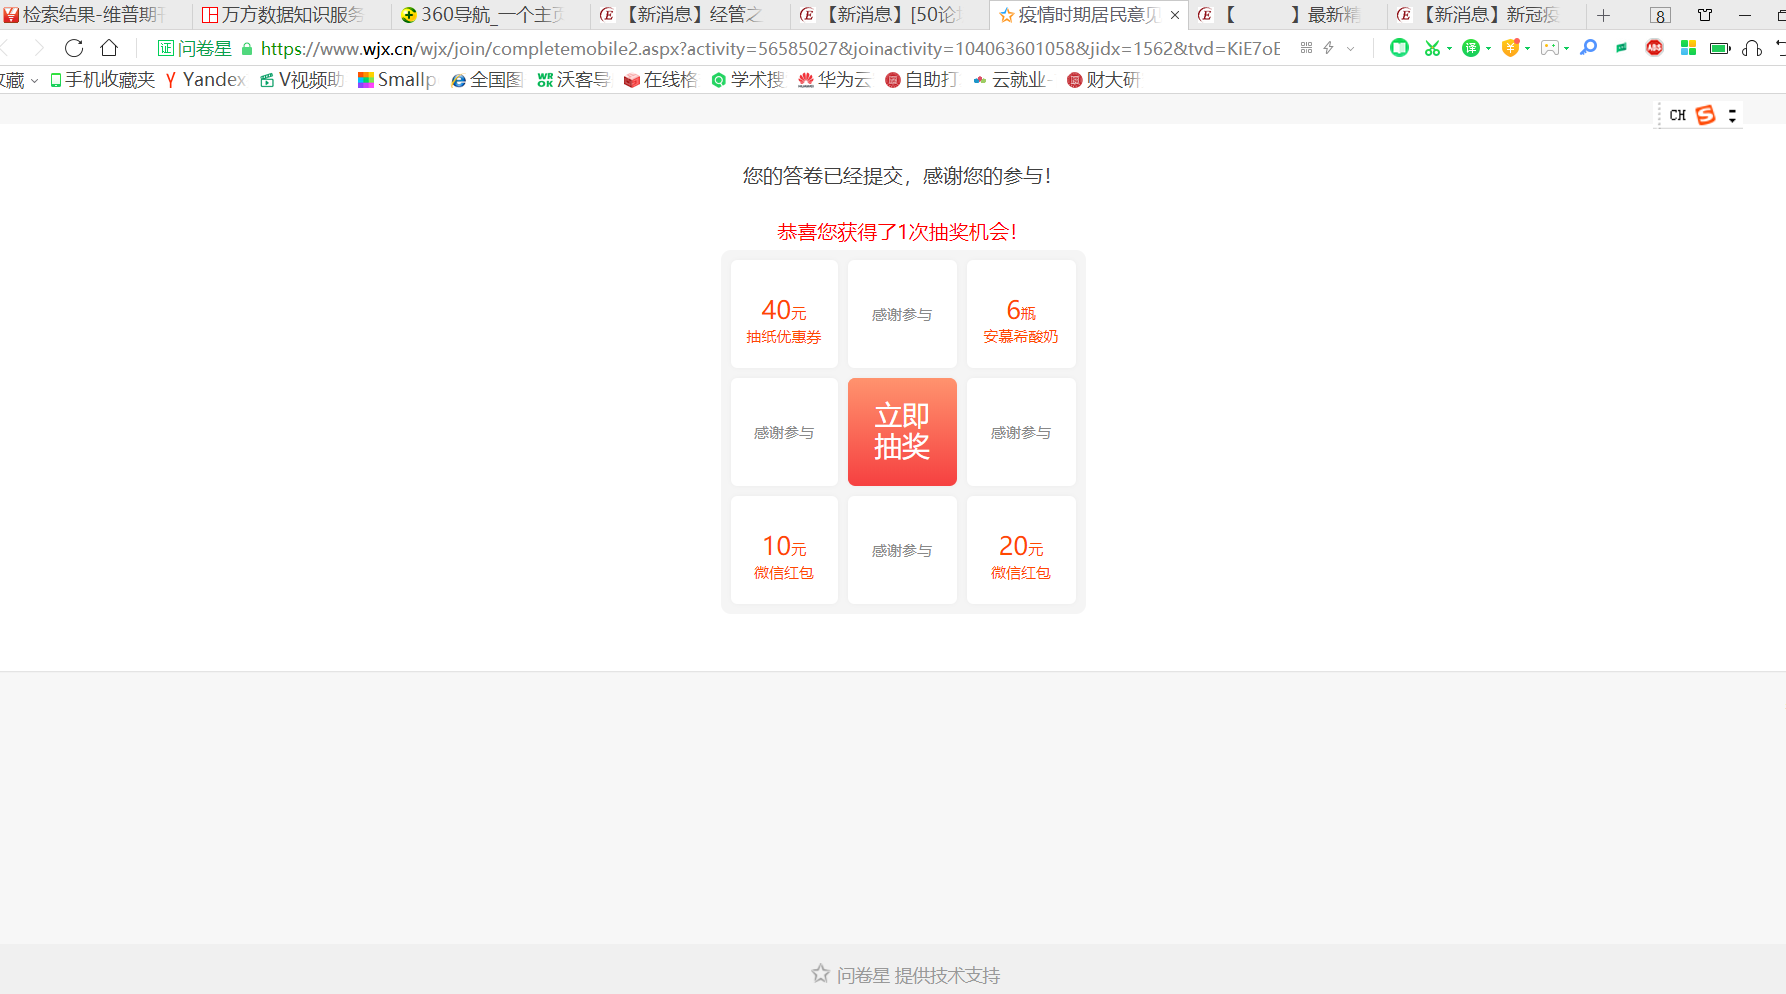The image size is (1786, 994).
Task: Select the 40元 抽纸优惠券 prize tile
Action: click(x=784, y=314)
